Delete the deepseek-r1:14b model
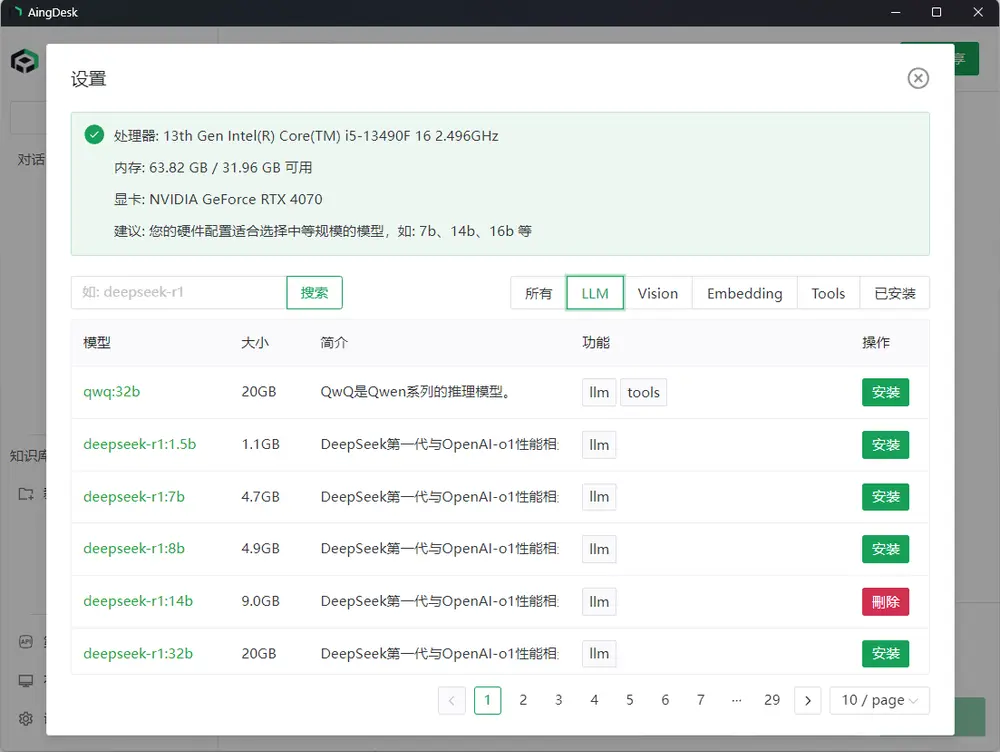Screen dimensions: 1000x752 pos(885,601)
